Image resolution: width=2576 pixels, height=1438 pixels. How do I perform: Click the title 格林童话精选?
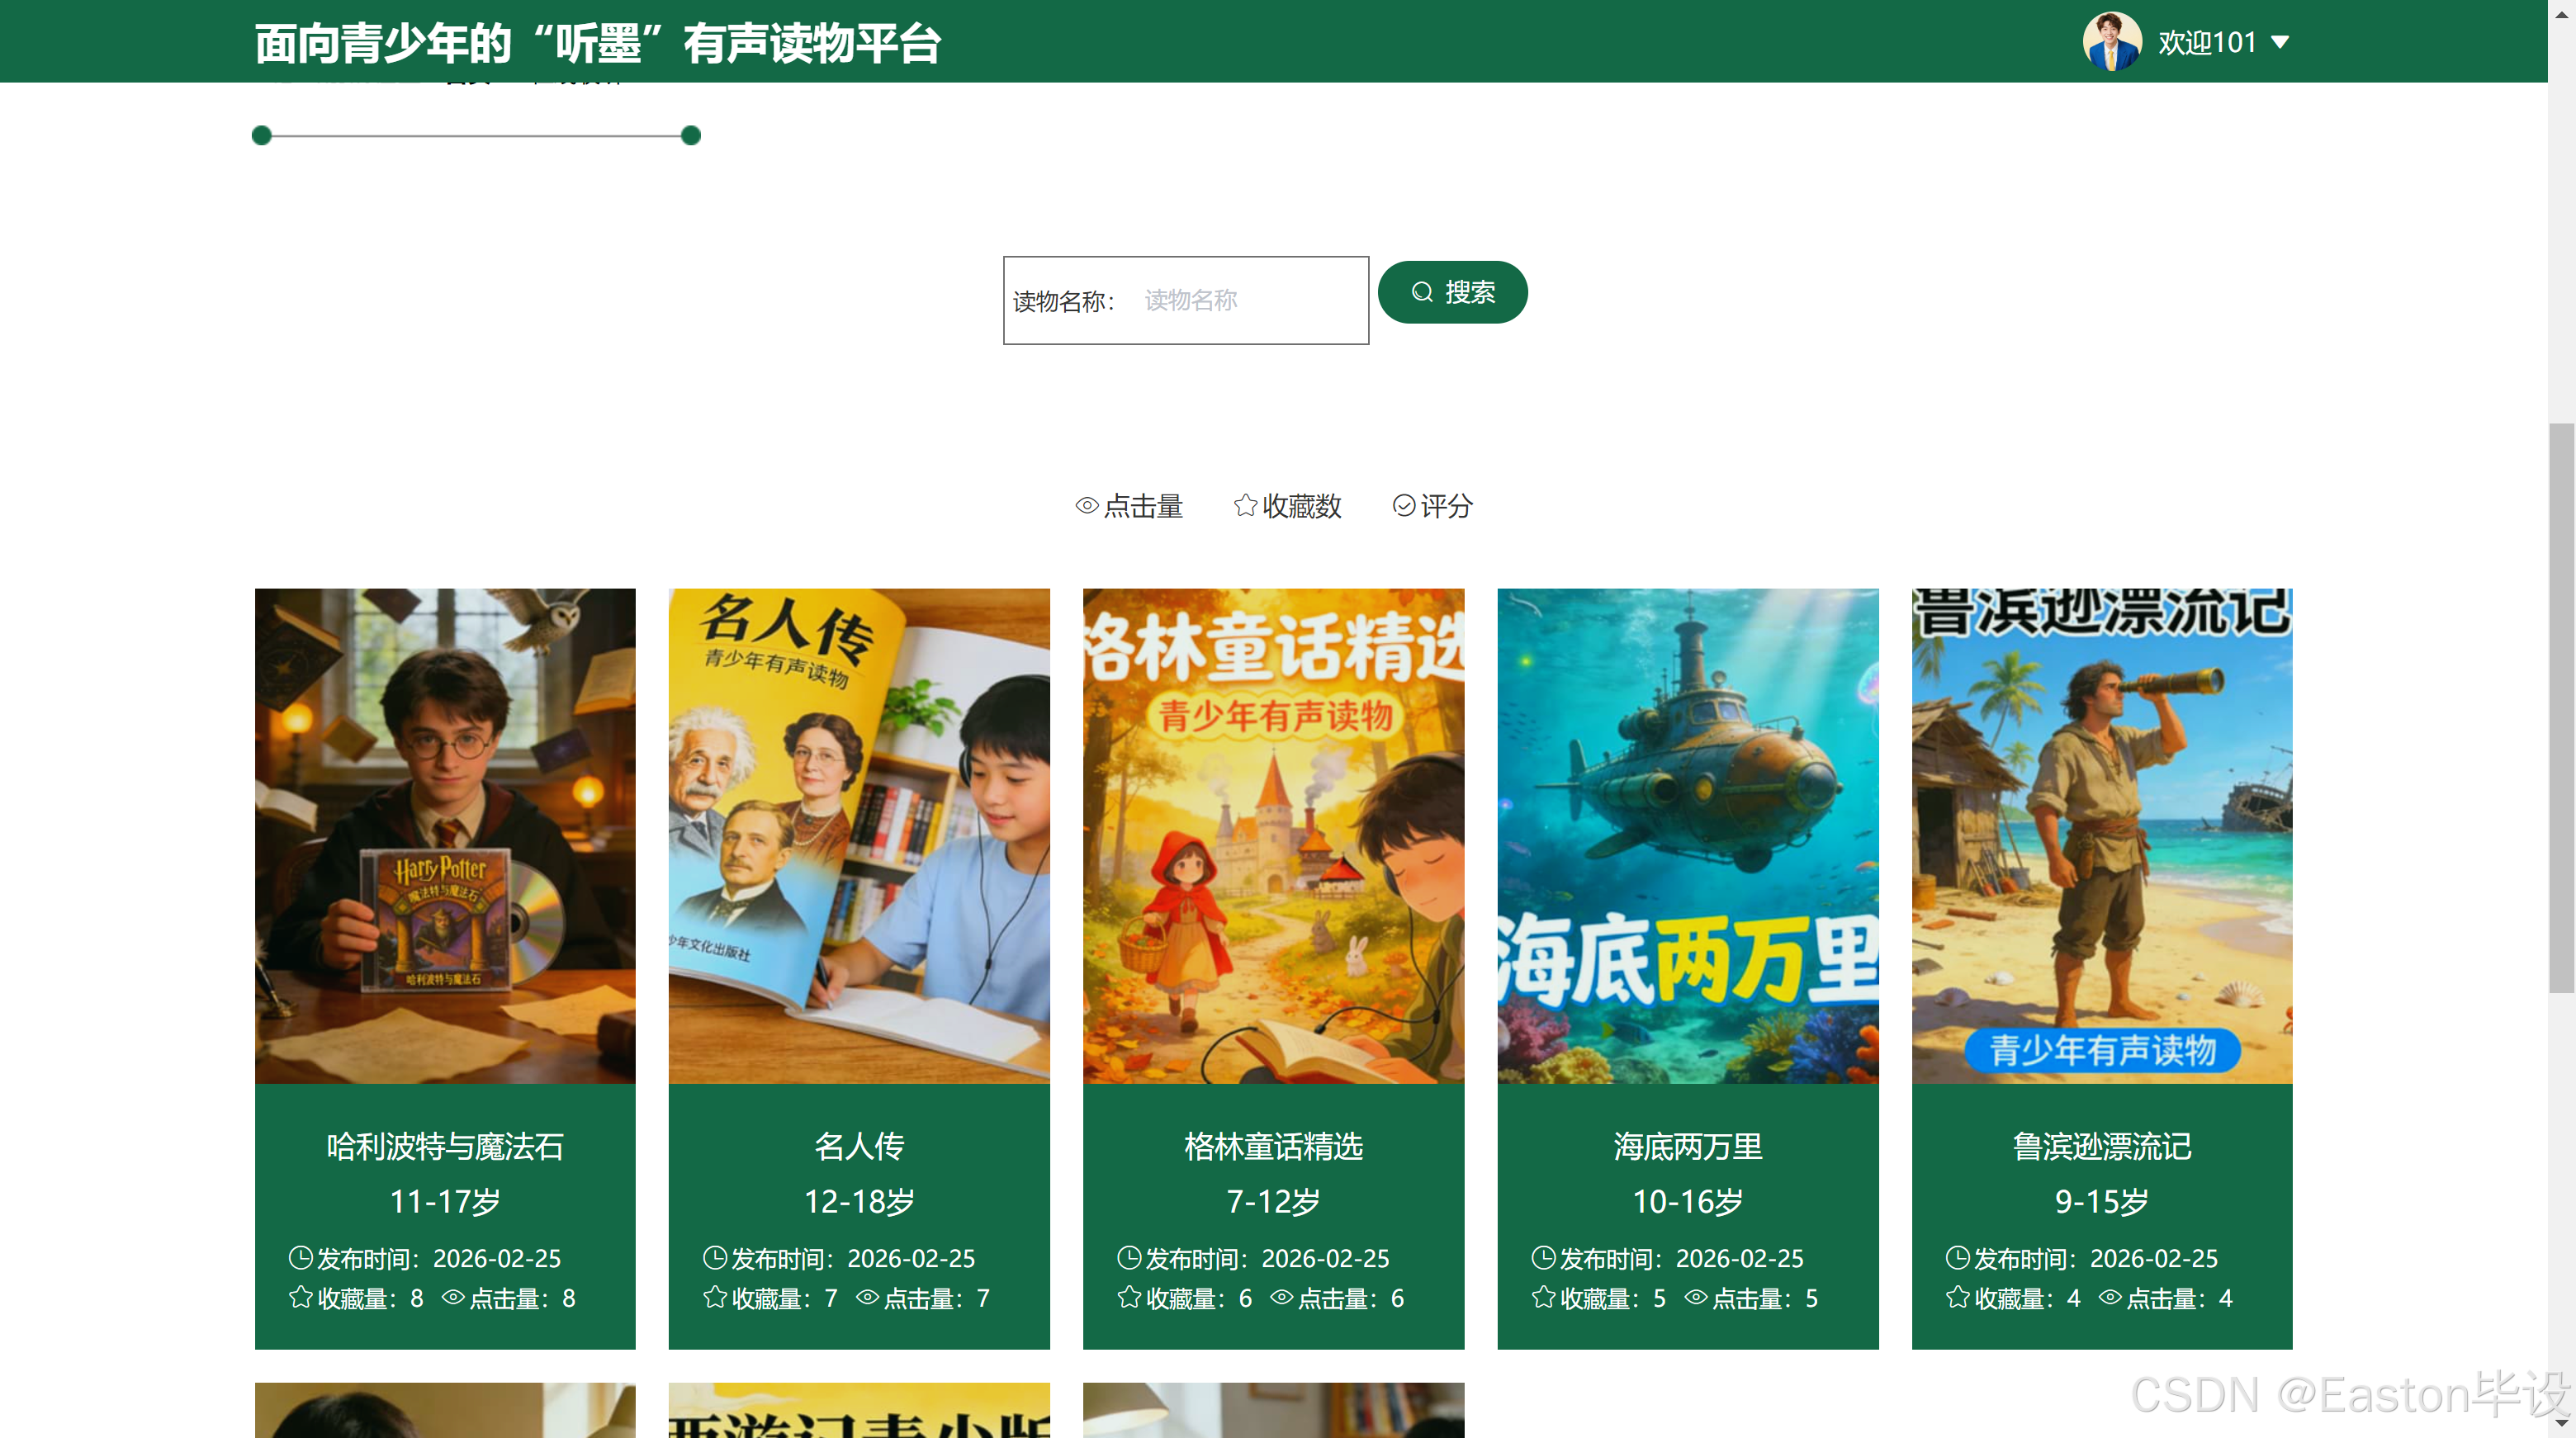point(1273,1146)
